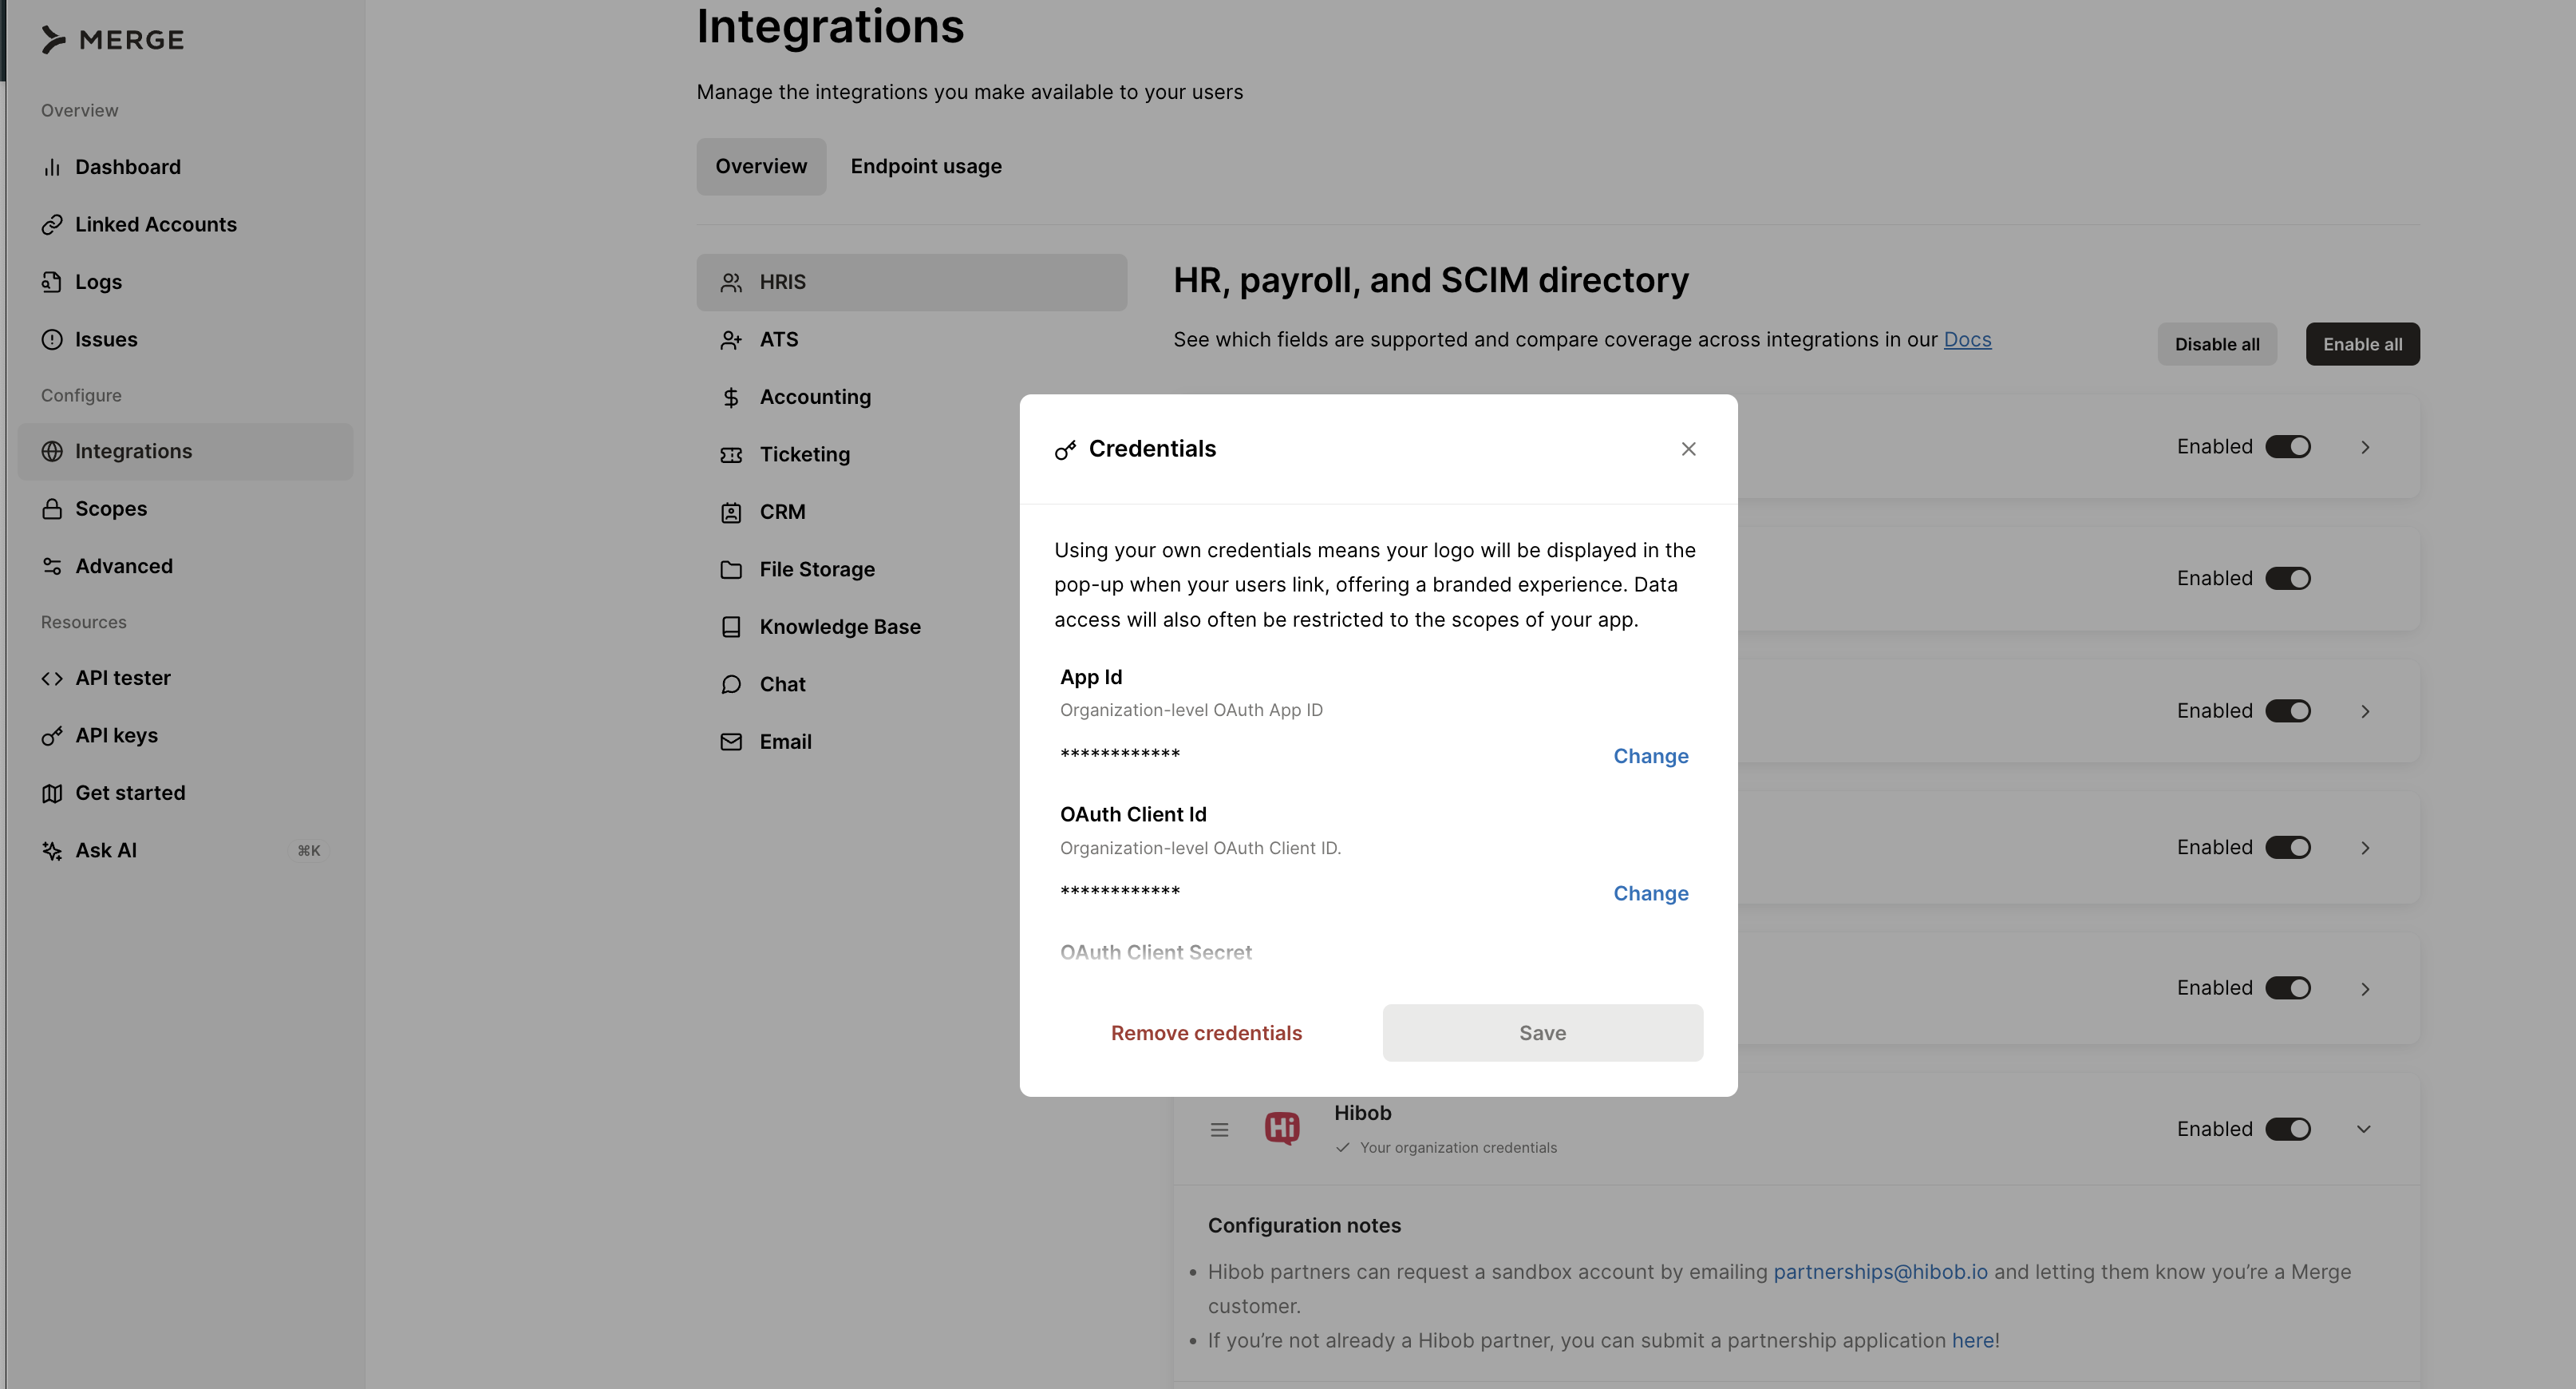Select the Knowledge Base book icon
Screen dimensions: 2576x1389
[x=731, y=627]
